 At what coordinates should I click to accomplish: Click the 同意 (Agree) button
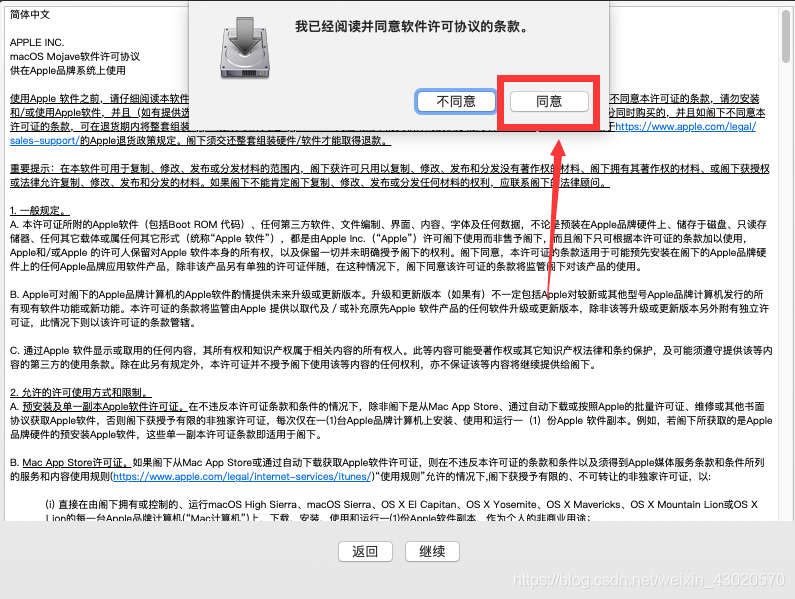tap(549, 101)
